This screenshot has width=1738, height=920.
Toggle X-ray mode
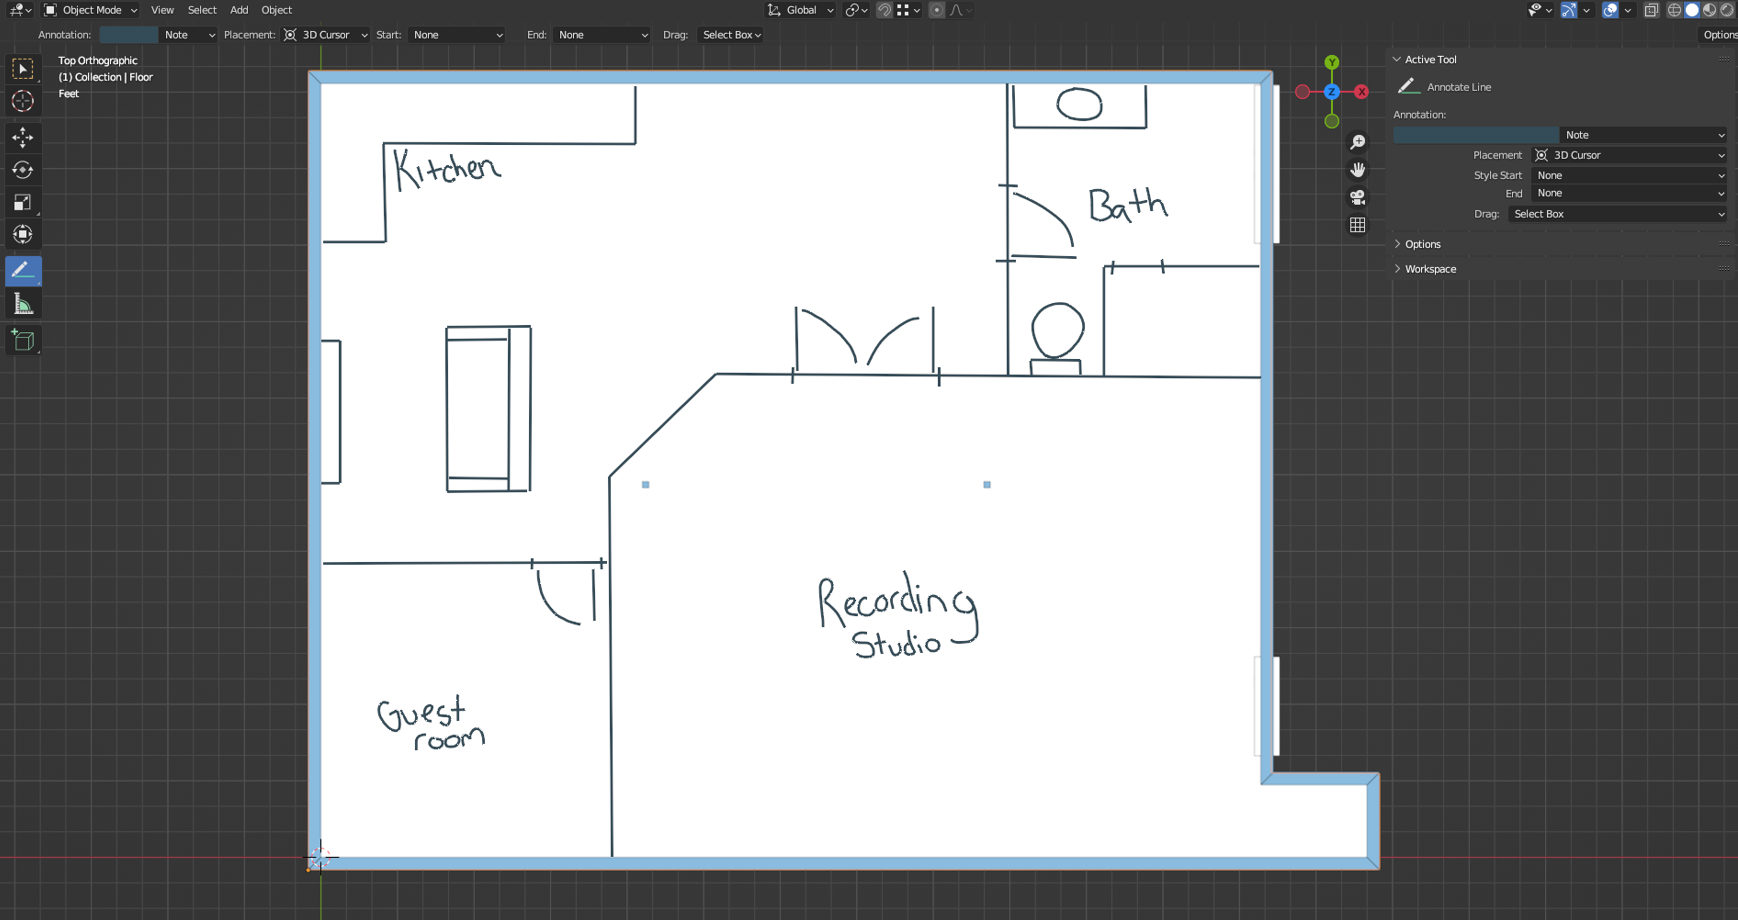[1651, 10]
